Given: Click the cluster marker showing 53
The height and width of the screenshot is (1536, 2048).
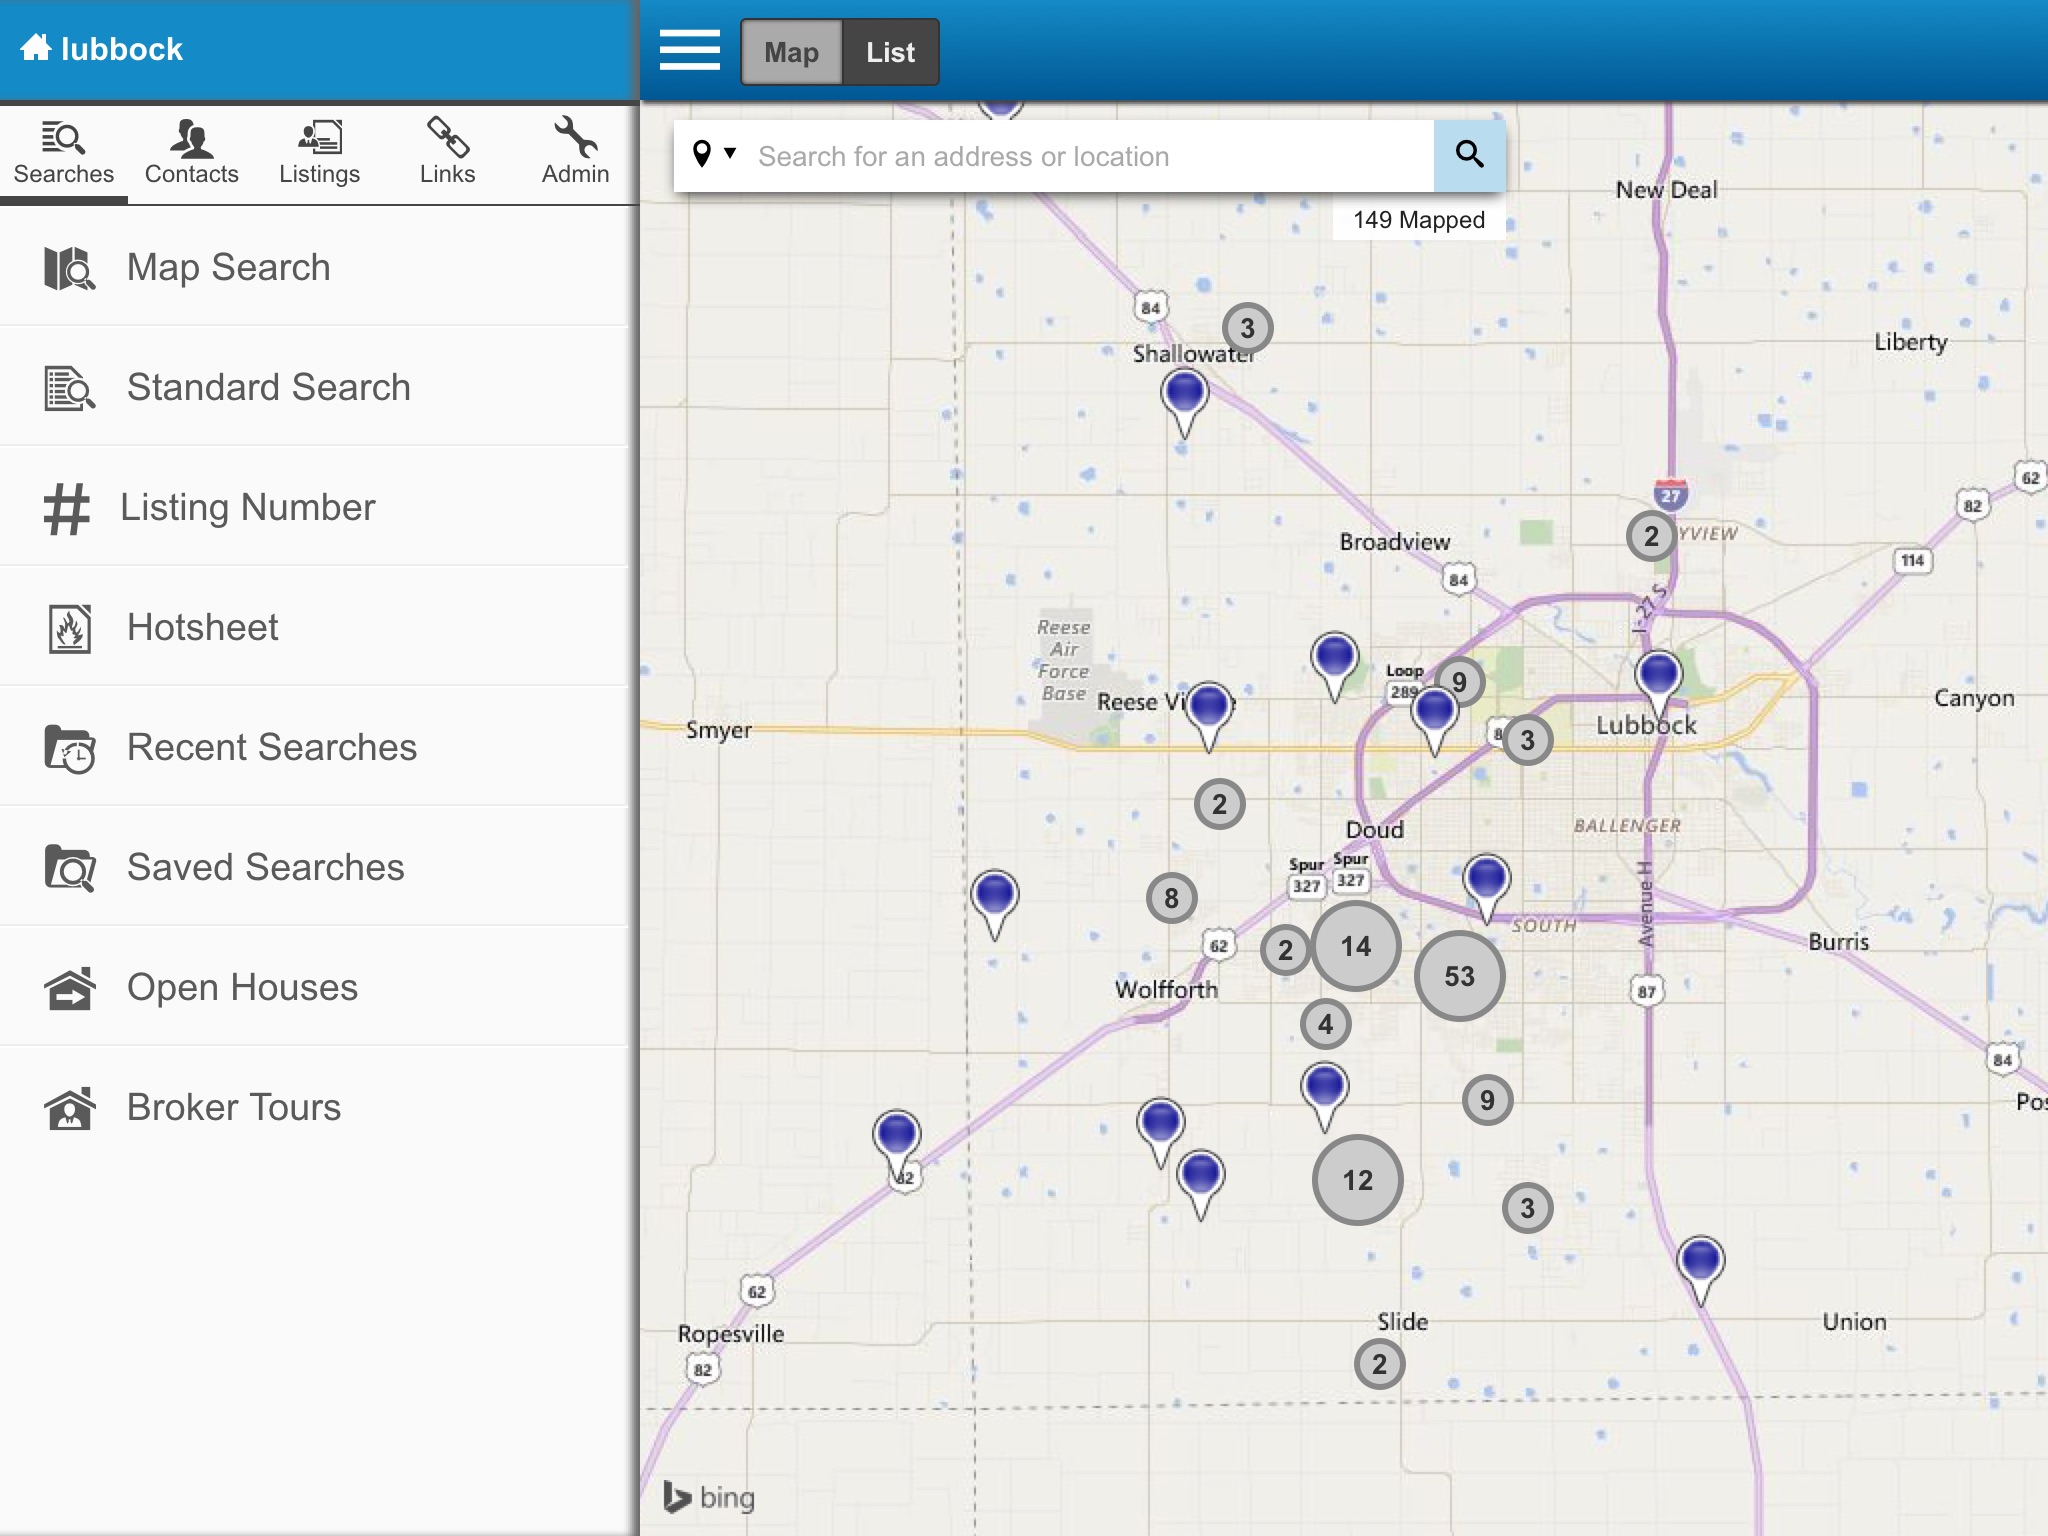Looking at the screenshot, I should click(1459, 976).
